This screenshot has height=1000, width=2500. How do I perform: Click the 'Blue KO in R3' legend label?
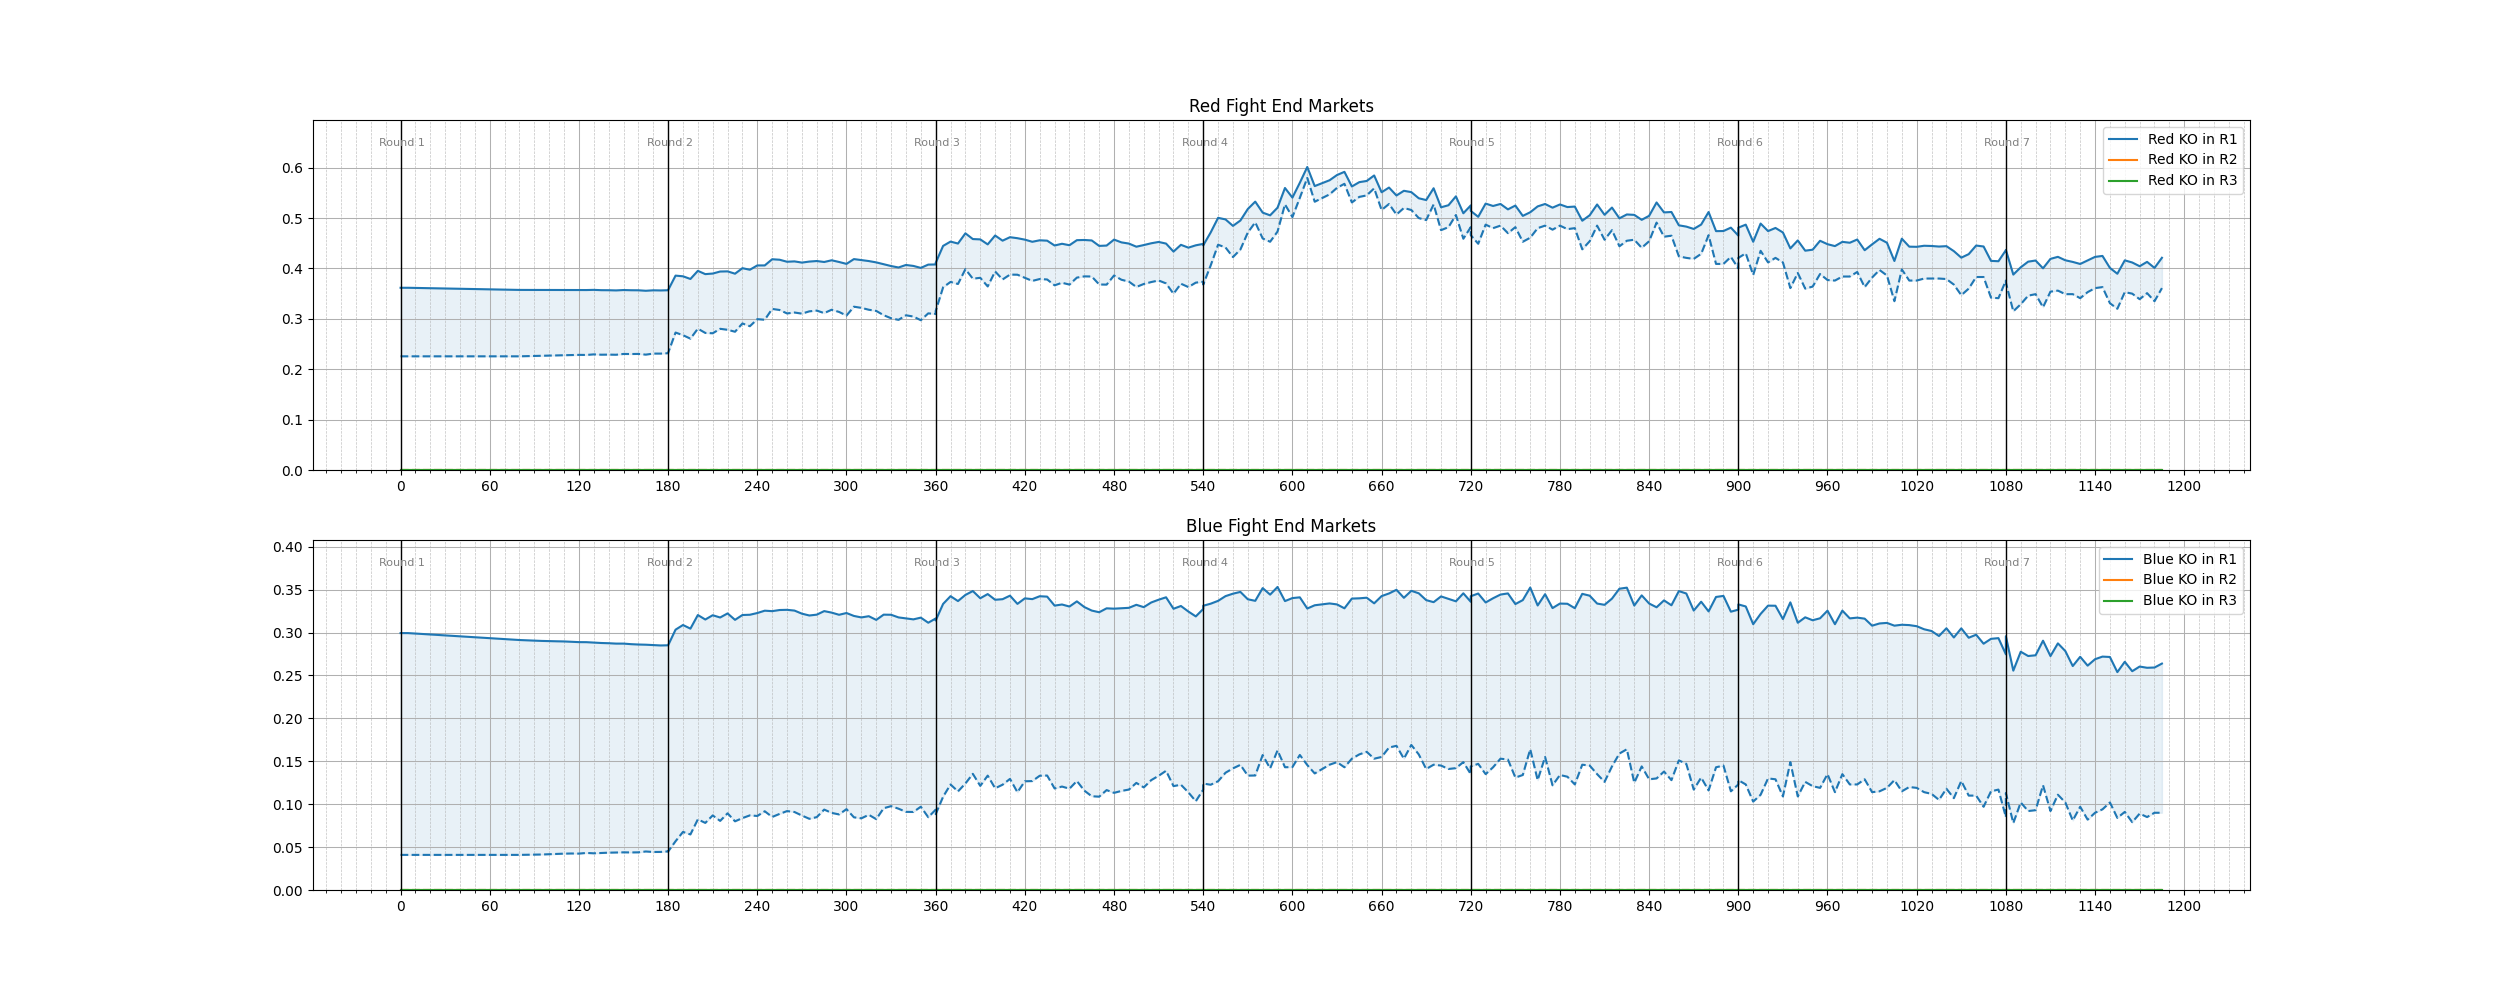coord(2189,600)
